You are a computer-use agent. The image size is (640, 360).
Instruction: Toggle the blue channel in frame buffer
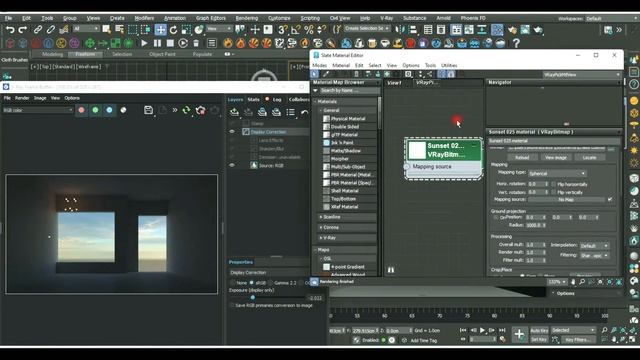pos(109,110)
